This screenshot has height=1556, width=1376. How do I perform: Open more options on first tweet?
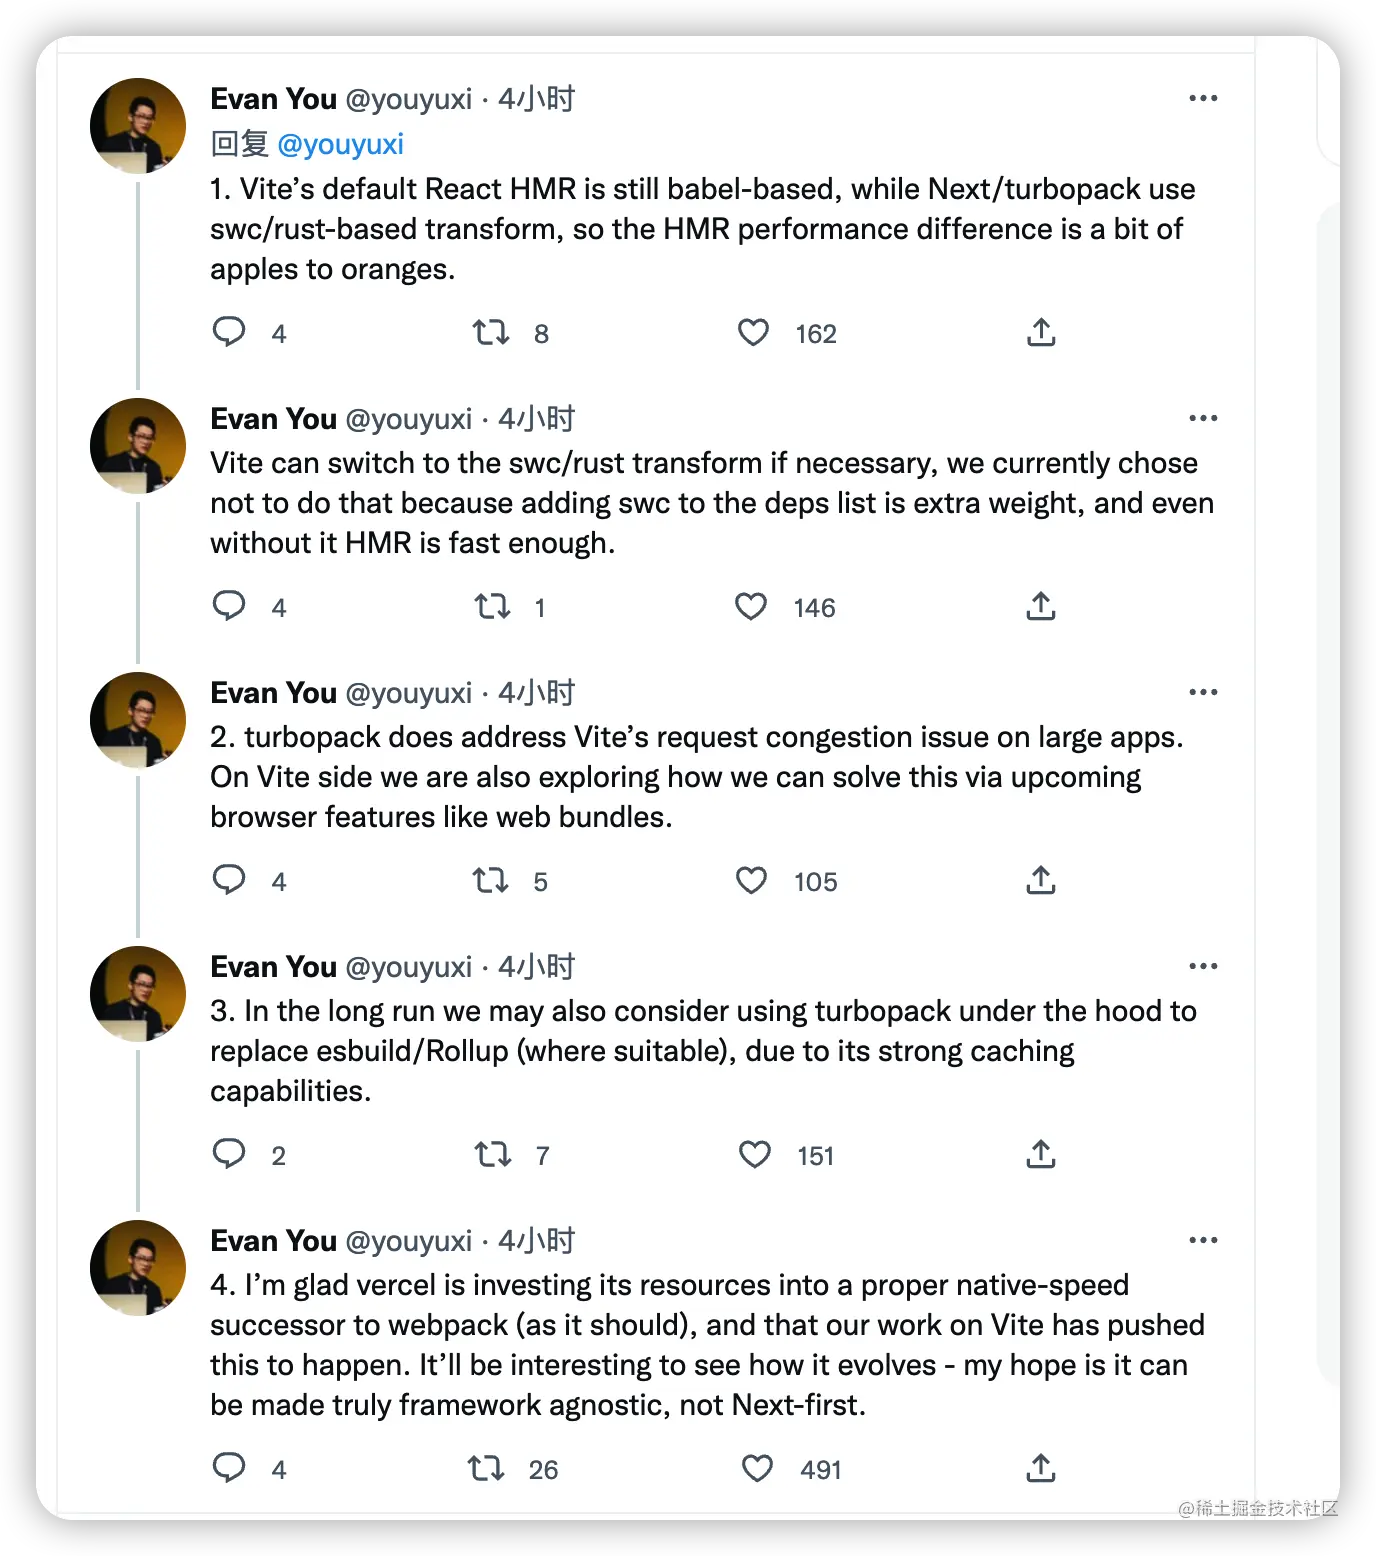[x=1203, y=98]
